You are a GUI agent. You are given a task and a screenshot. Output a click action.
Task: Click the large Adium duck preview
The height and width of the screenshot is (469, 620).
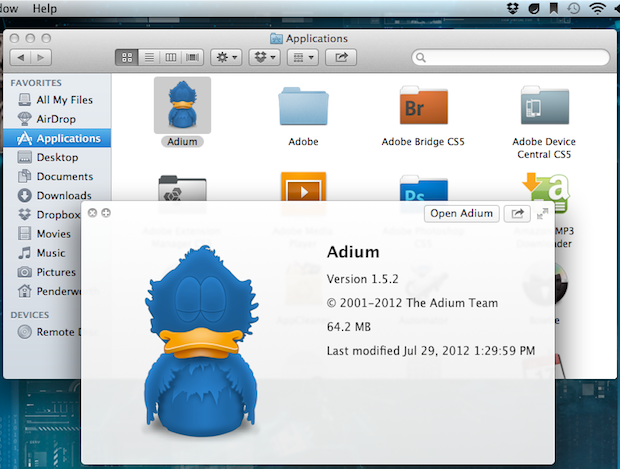pyautogui.click(x=202, y=341)
